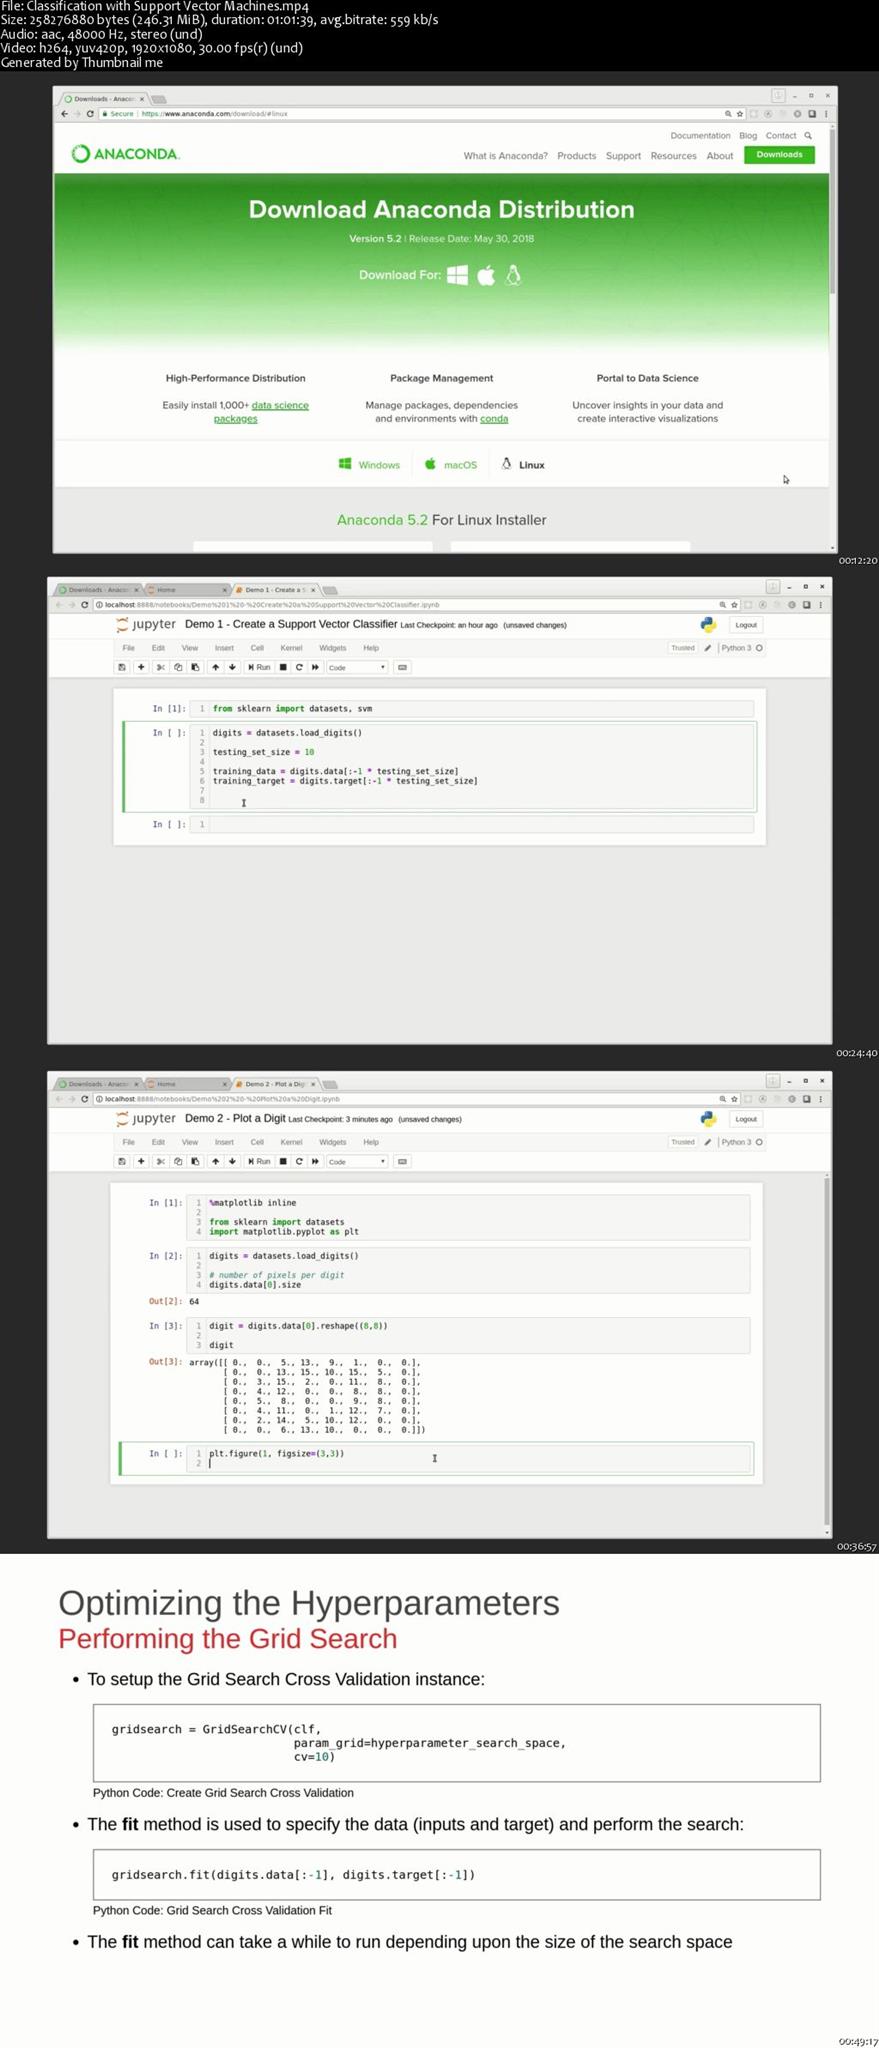Save the Demo 2 notebook with the disk icon
The image size is (879, 2048).
click(x=122, y=1161)
